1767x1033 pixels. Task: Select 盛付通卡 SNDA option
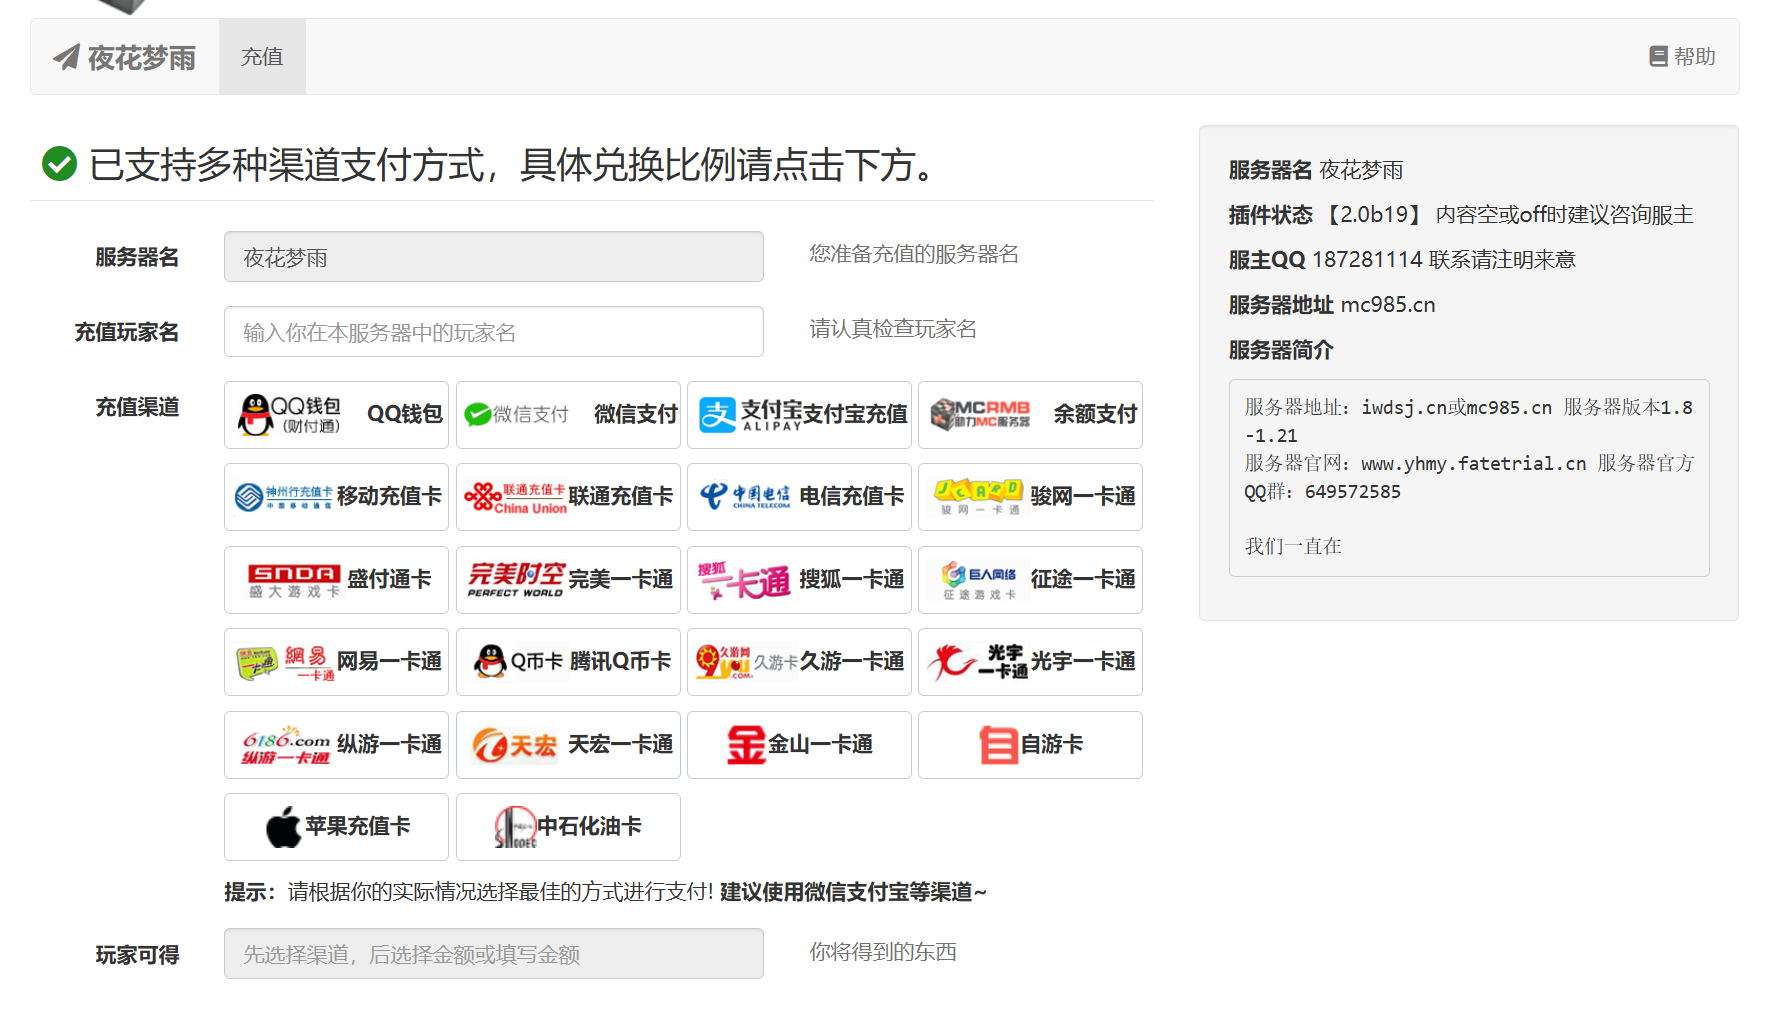coord(336,580)
